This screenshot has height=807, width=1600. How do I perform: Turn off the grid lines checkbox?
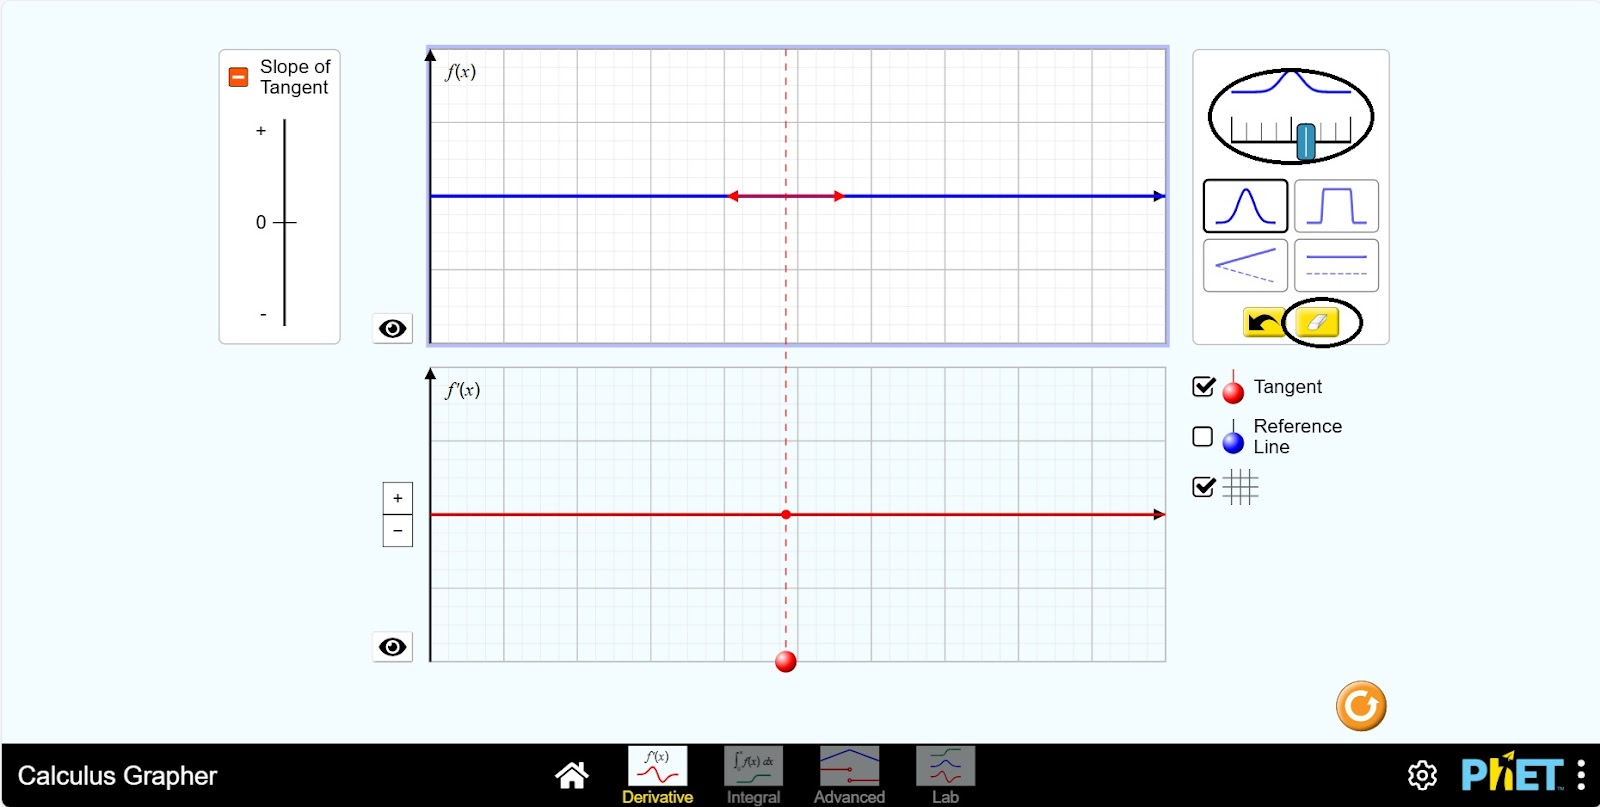[1204, 487]
